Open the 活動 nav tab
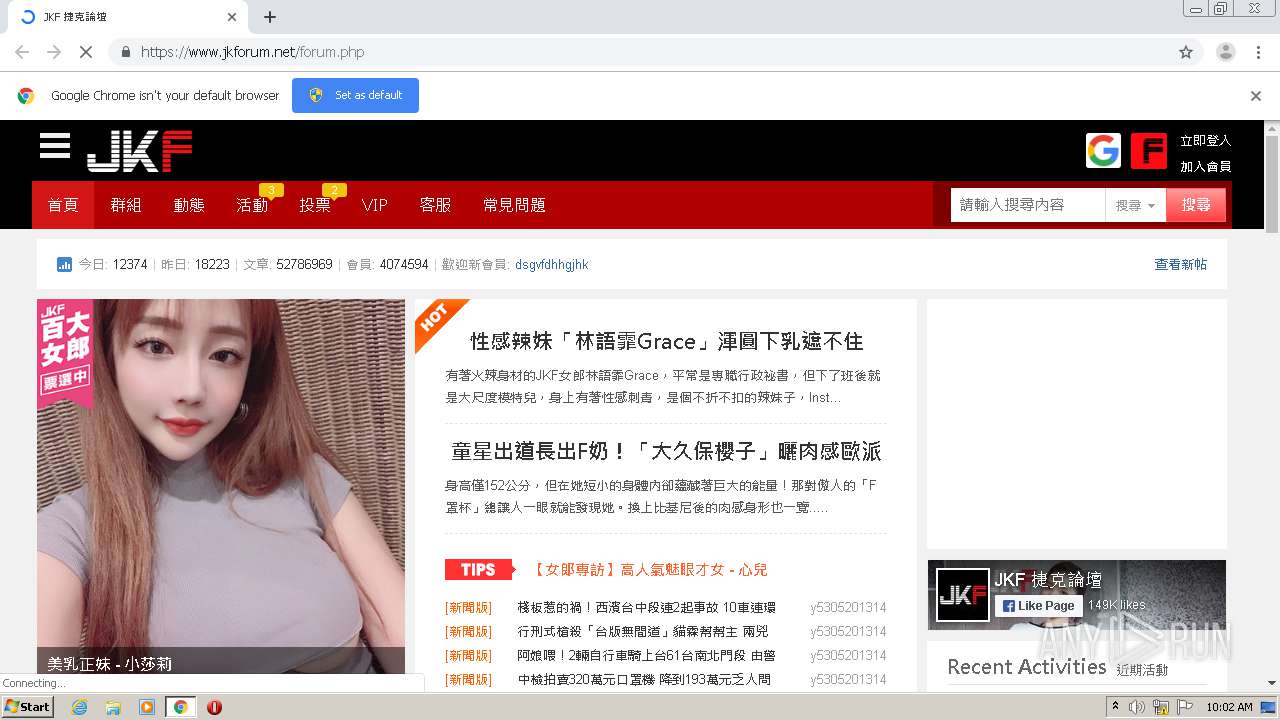The image size is (1280, 720). (x=252, y=205)
